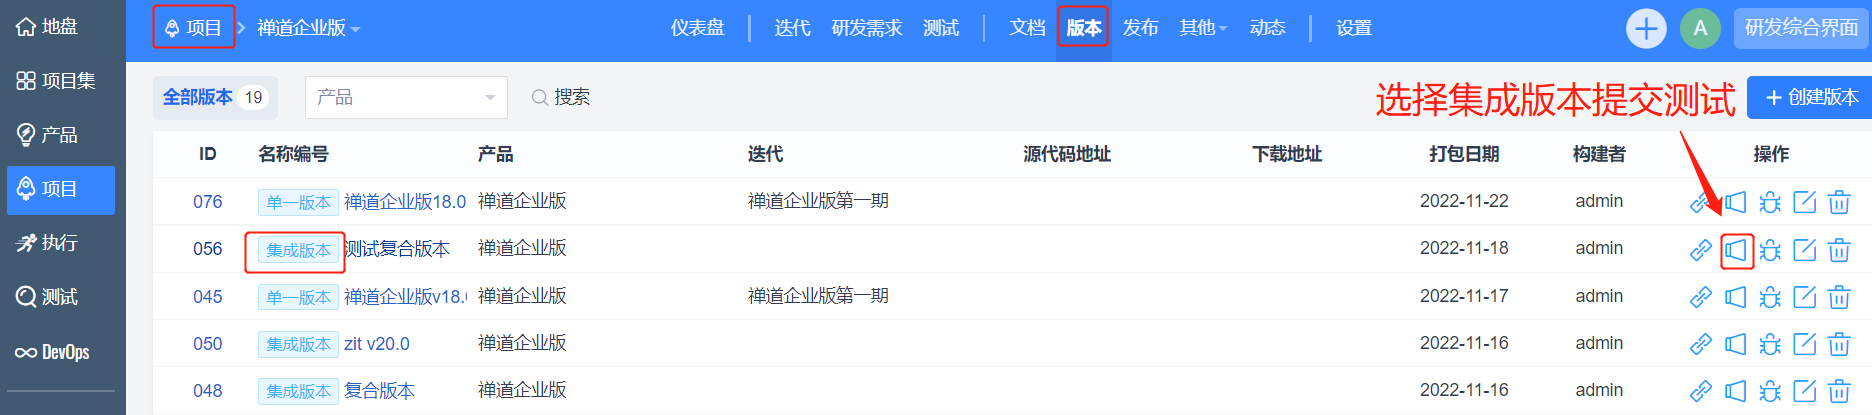View bugs icon for build 050
The width and height of the screenshot is (1872, 415).
(1770, 344)
